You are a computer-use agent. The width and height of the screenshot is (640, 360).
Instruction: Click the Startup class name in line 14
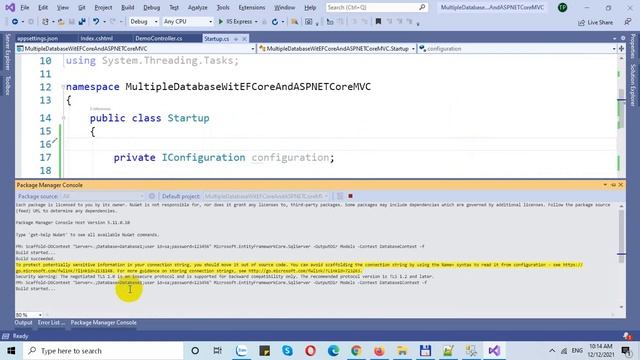click(x=188, y=118)
